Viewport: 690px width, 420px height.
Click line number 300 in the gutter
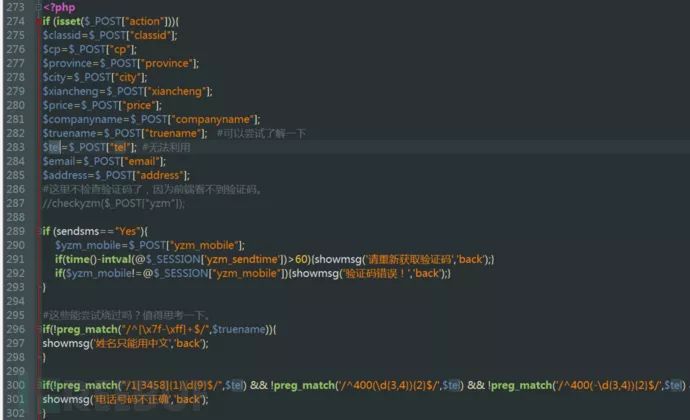pos(16,385)
